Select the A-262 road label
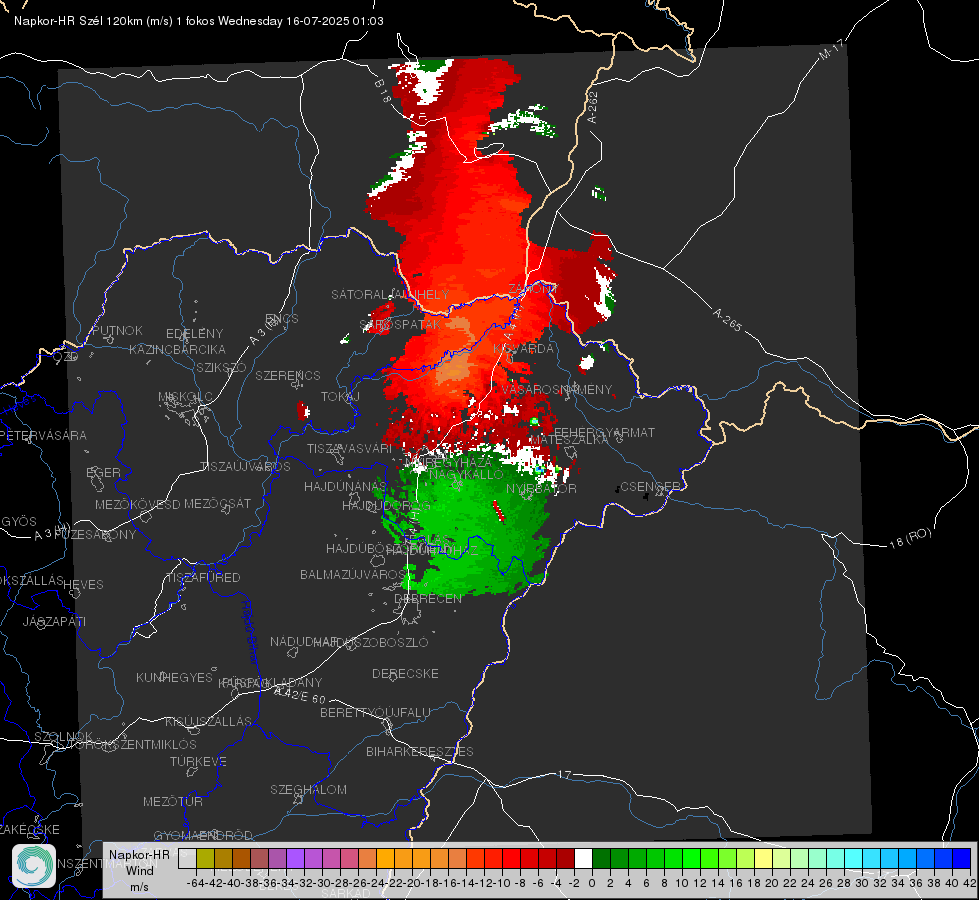Image resolution: width=979 pixels, height=900 pixels. click(x=593, y=107)
